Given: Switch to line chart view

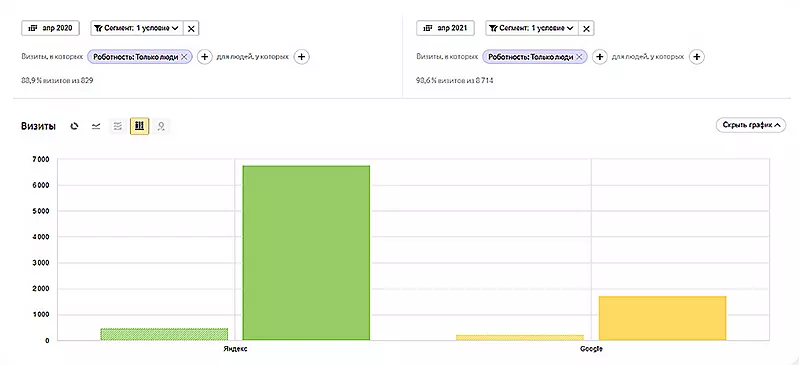Looking at the screenshot, I should click(96, 126).
